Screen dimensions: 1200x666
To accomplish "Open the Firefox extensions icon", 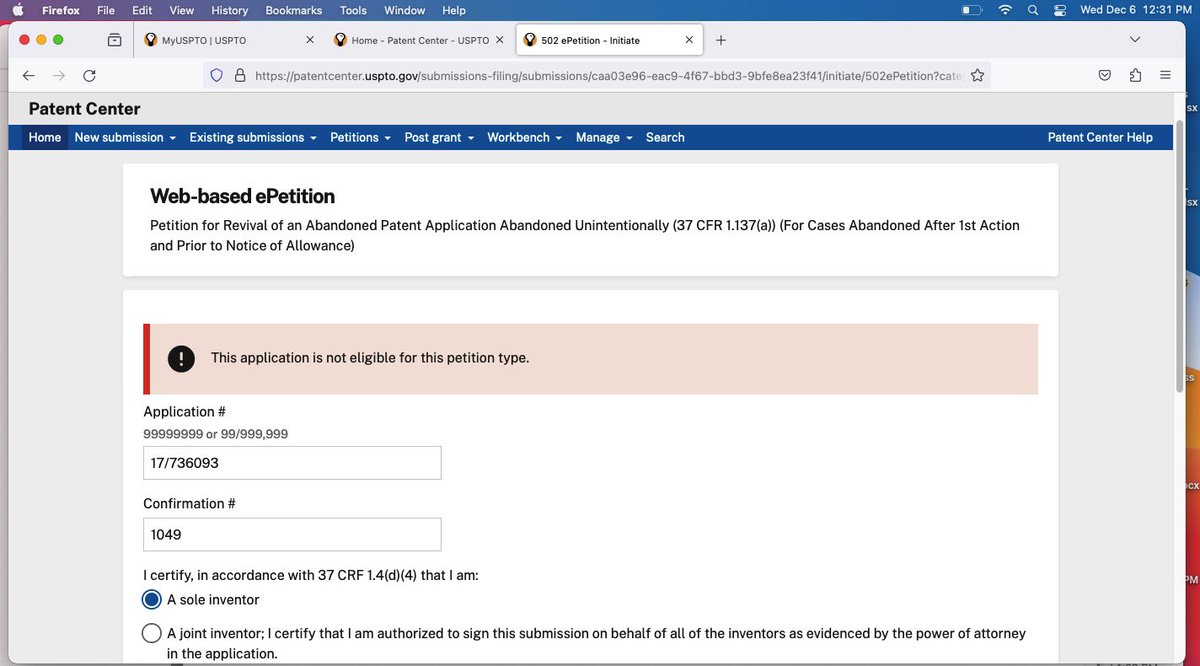I will (1135, 75).
